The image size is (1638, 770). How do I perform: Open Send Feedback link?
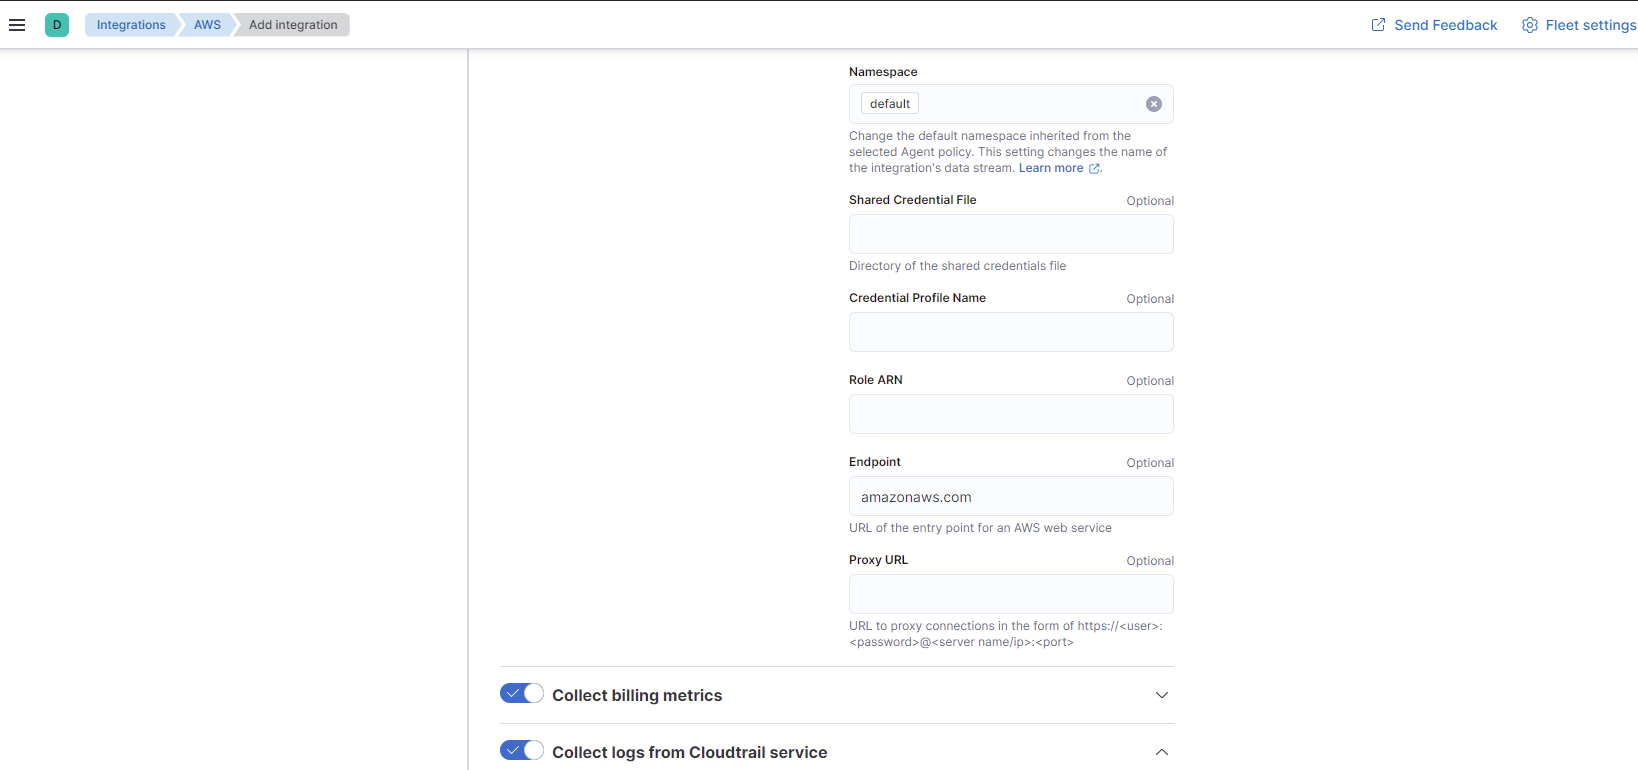click(x=1434, y=25)
